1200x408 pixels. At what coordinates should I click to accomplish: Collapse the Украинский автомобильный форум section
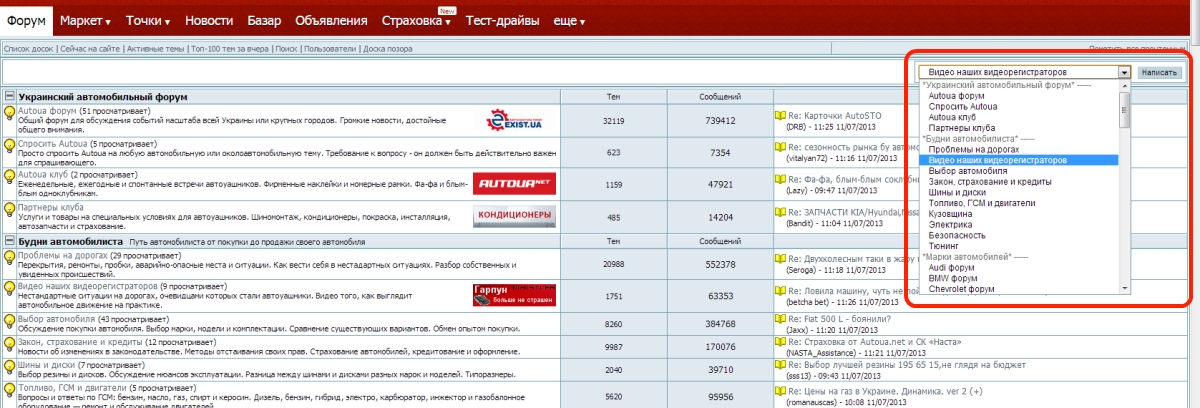tap(10, 97)
